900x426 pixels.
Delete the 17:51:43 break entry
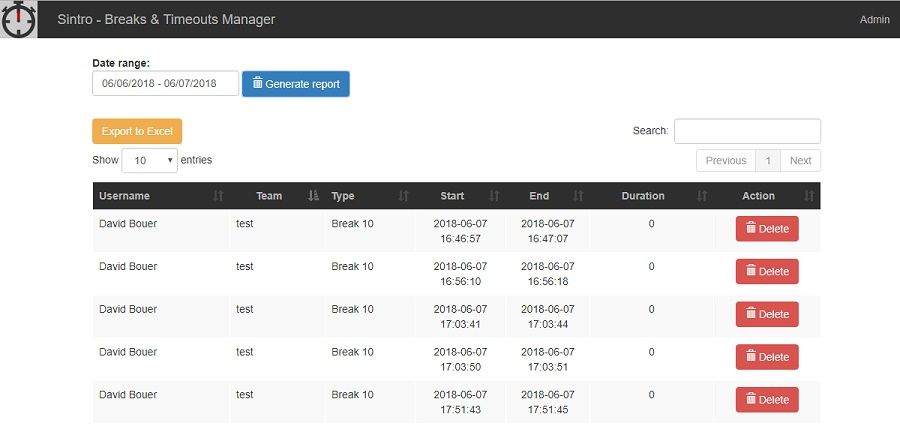click(767, 400)
